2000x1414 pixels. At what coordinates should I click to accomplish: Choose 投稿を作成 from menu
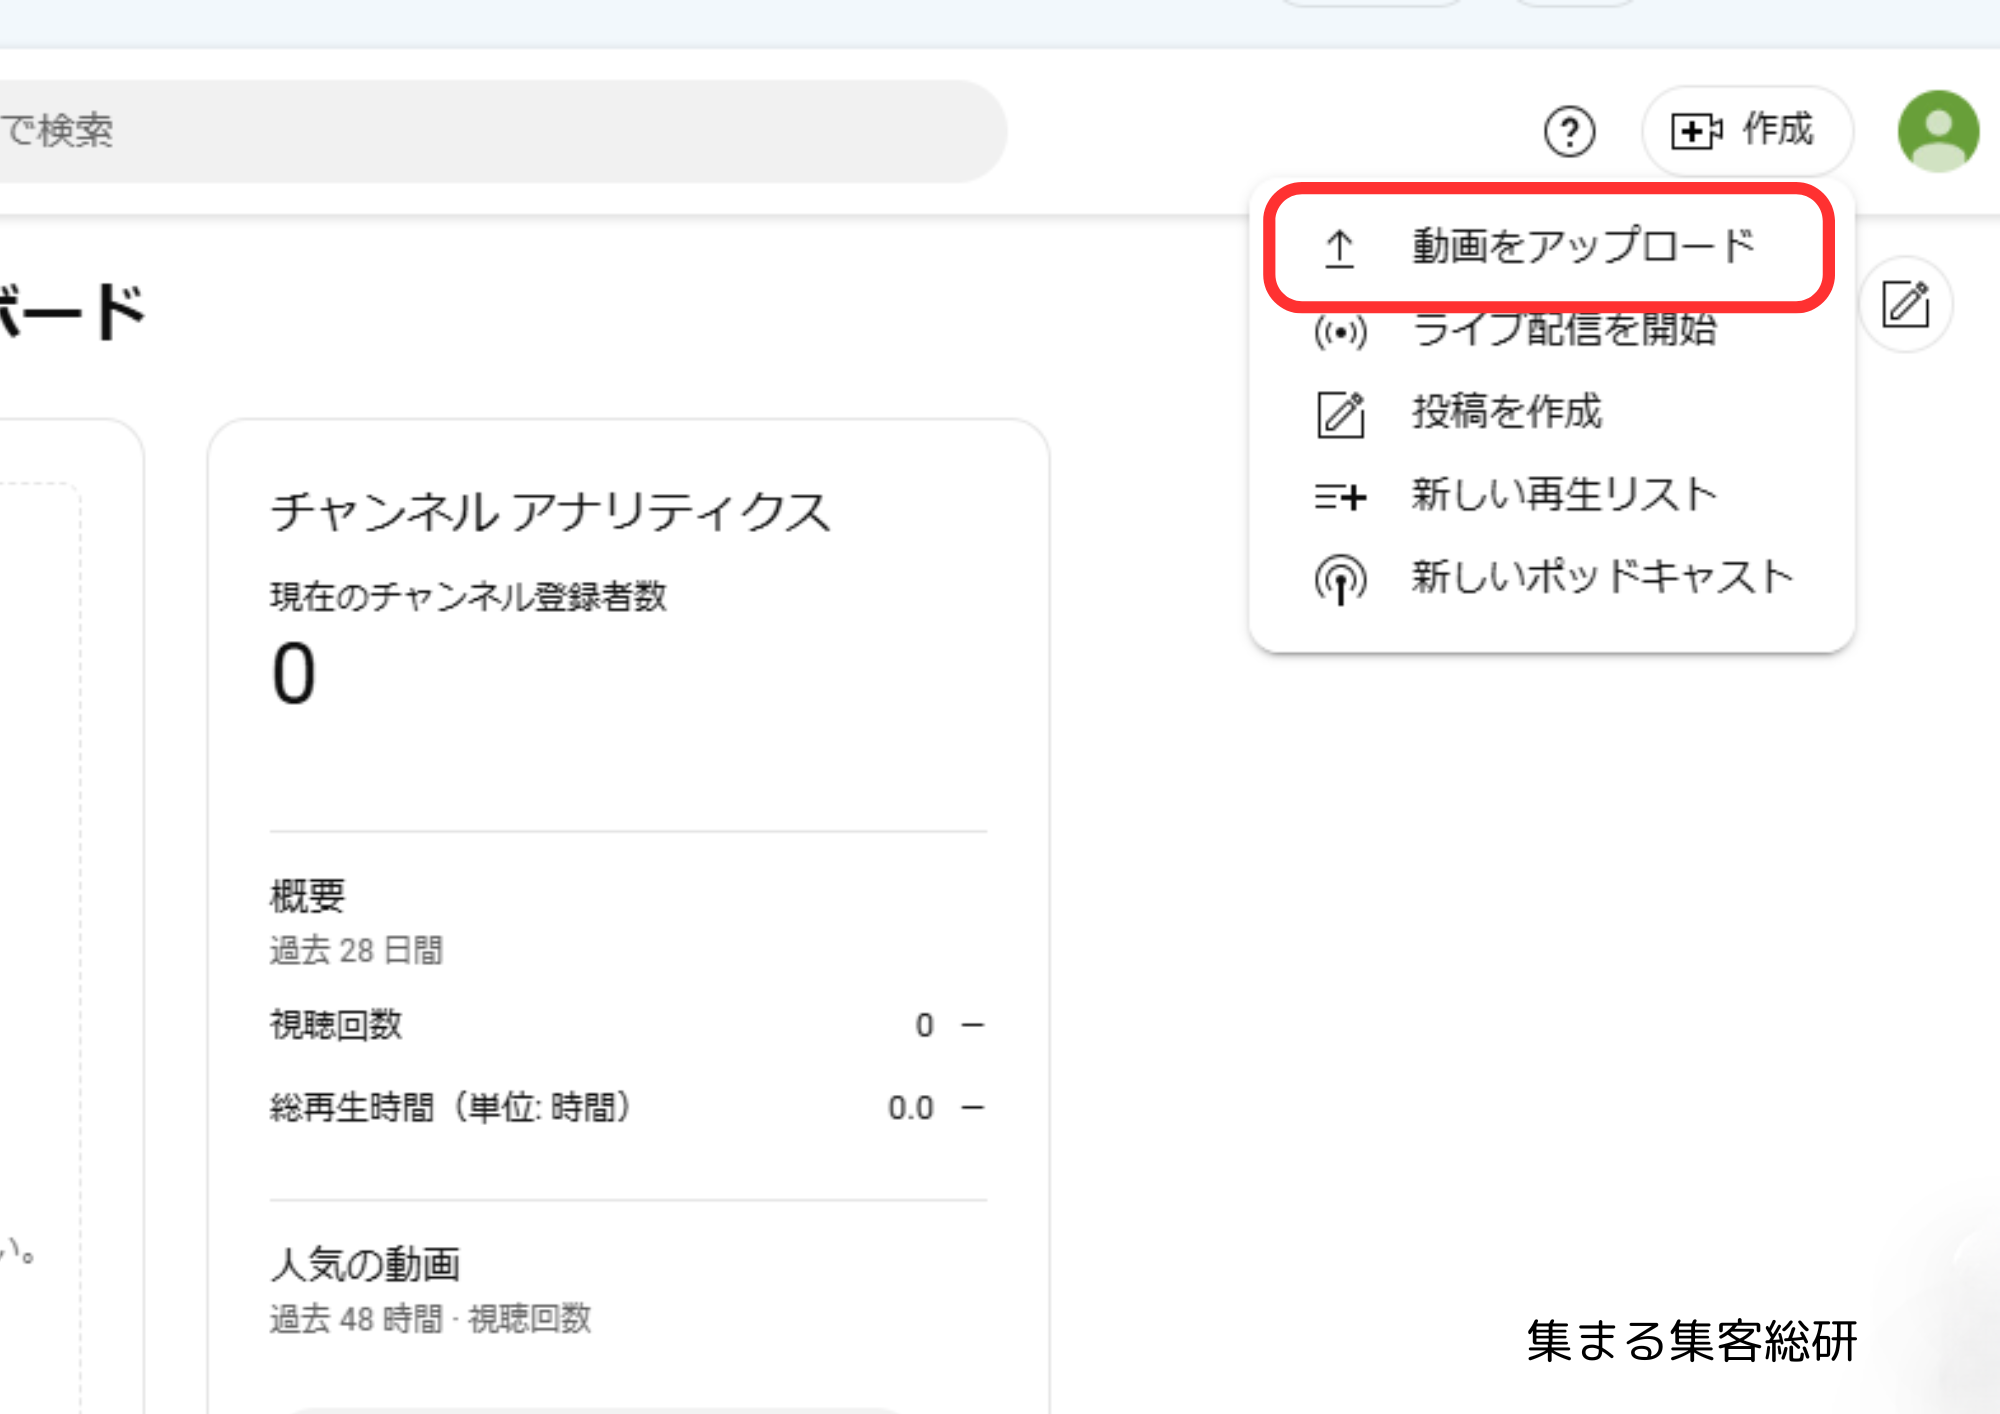point(1506,412)
